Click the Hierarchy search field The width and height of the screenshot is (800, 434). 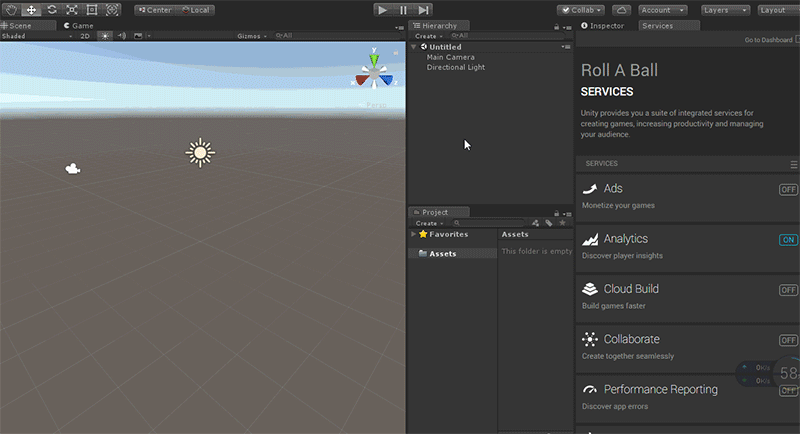pyautogui.click(x=507, y=36)
